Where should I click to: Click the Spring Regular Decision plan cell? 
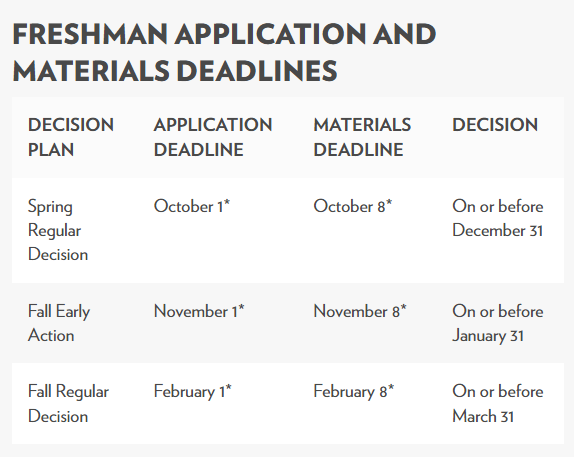58,231
